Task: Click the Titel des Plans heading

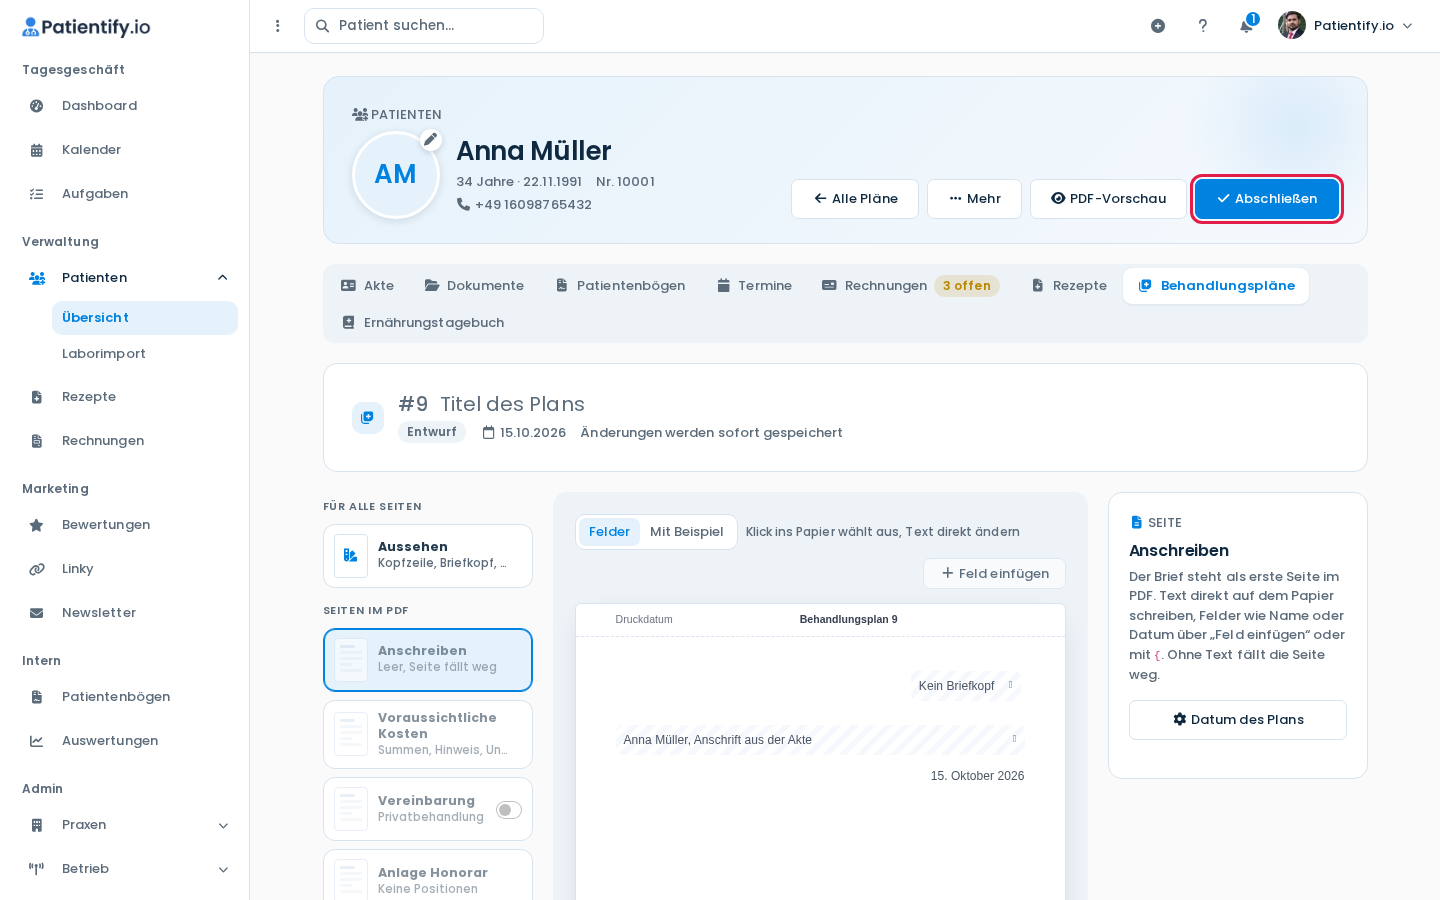Action: click(512, 404)
